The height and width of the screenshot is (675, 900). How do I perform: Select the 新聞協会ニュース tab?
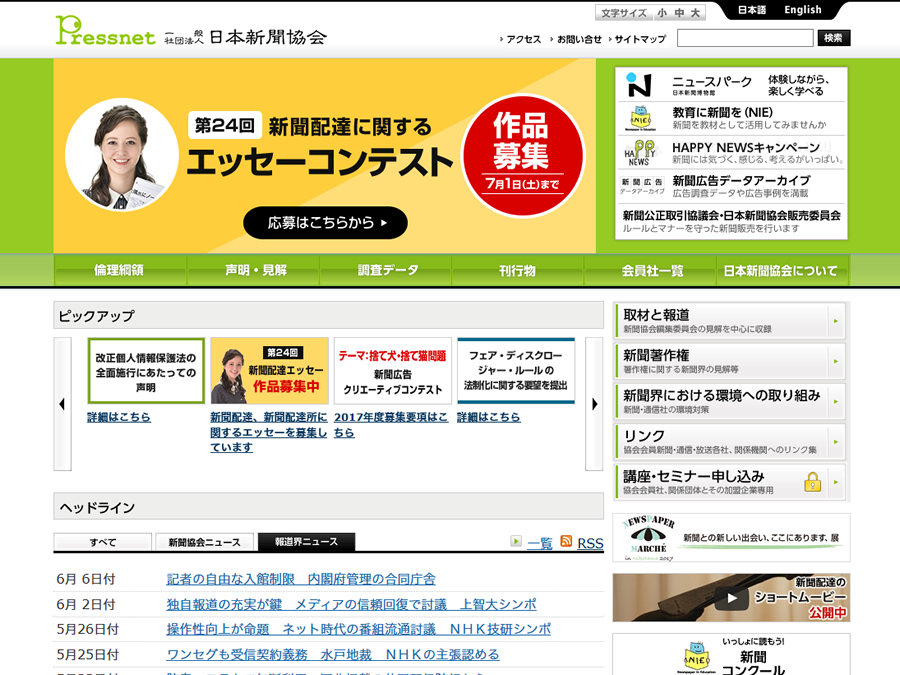(204, 542)
